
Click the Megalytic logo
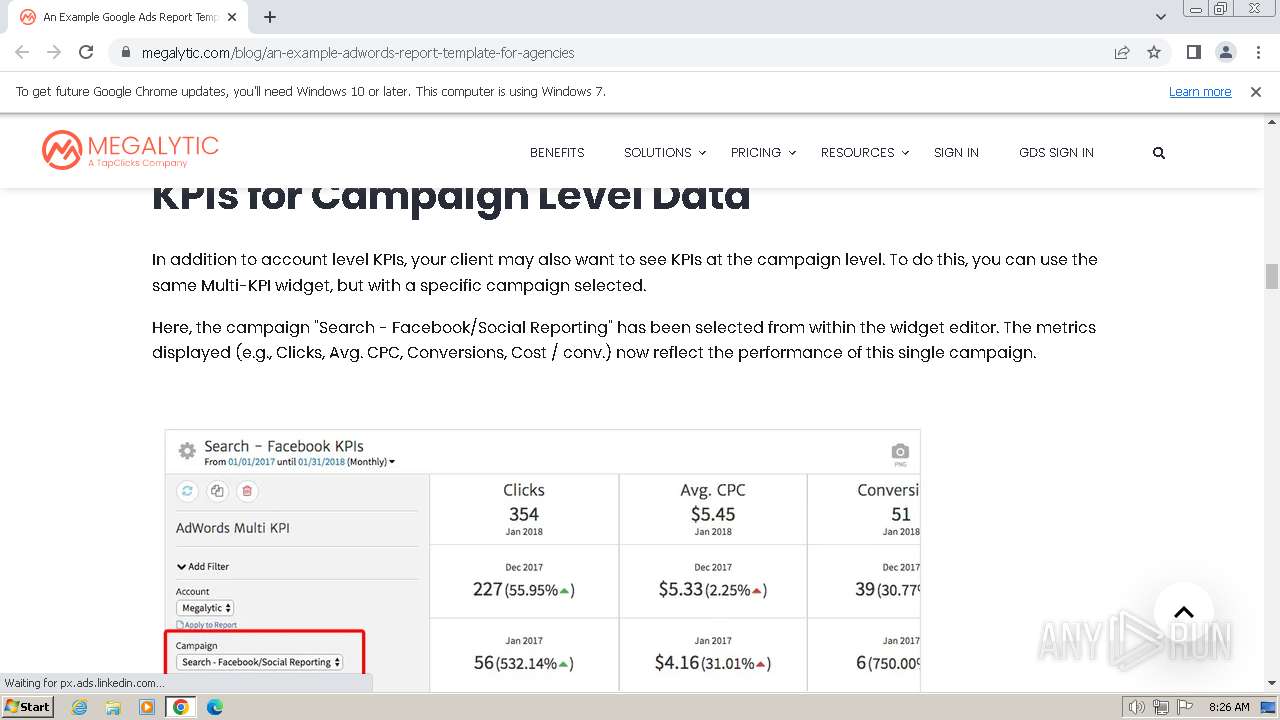130,150
